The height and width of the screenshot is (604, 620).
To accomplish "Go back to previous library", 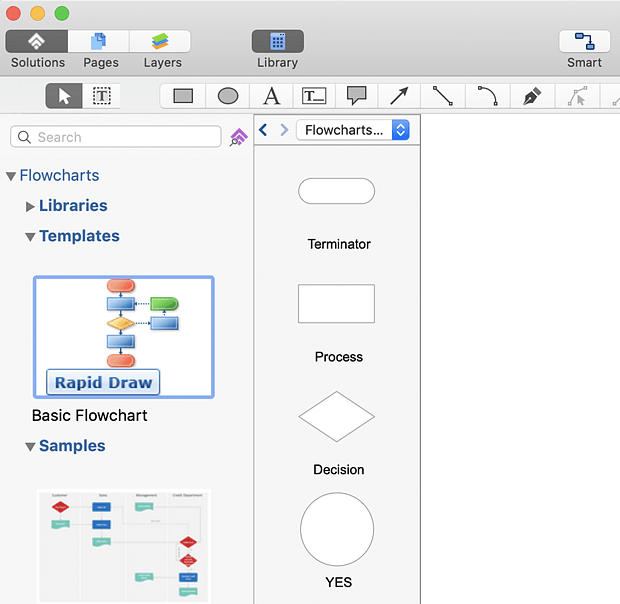I will (263, 130).
